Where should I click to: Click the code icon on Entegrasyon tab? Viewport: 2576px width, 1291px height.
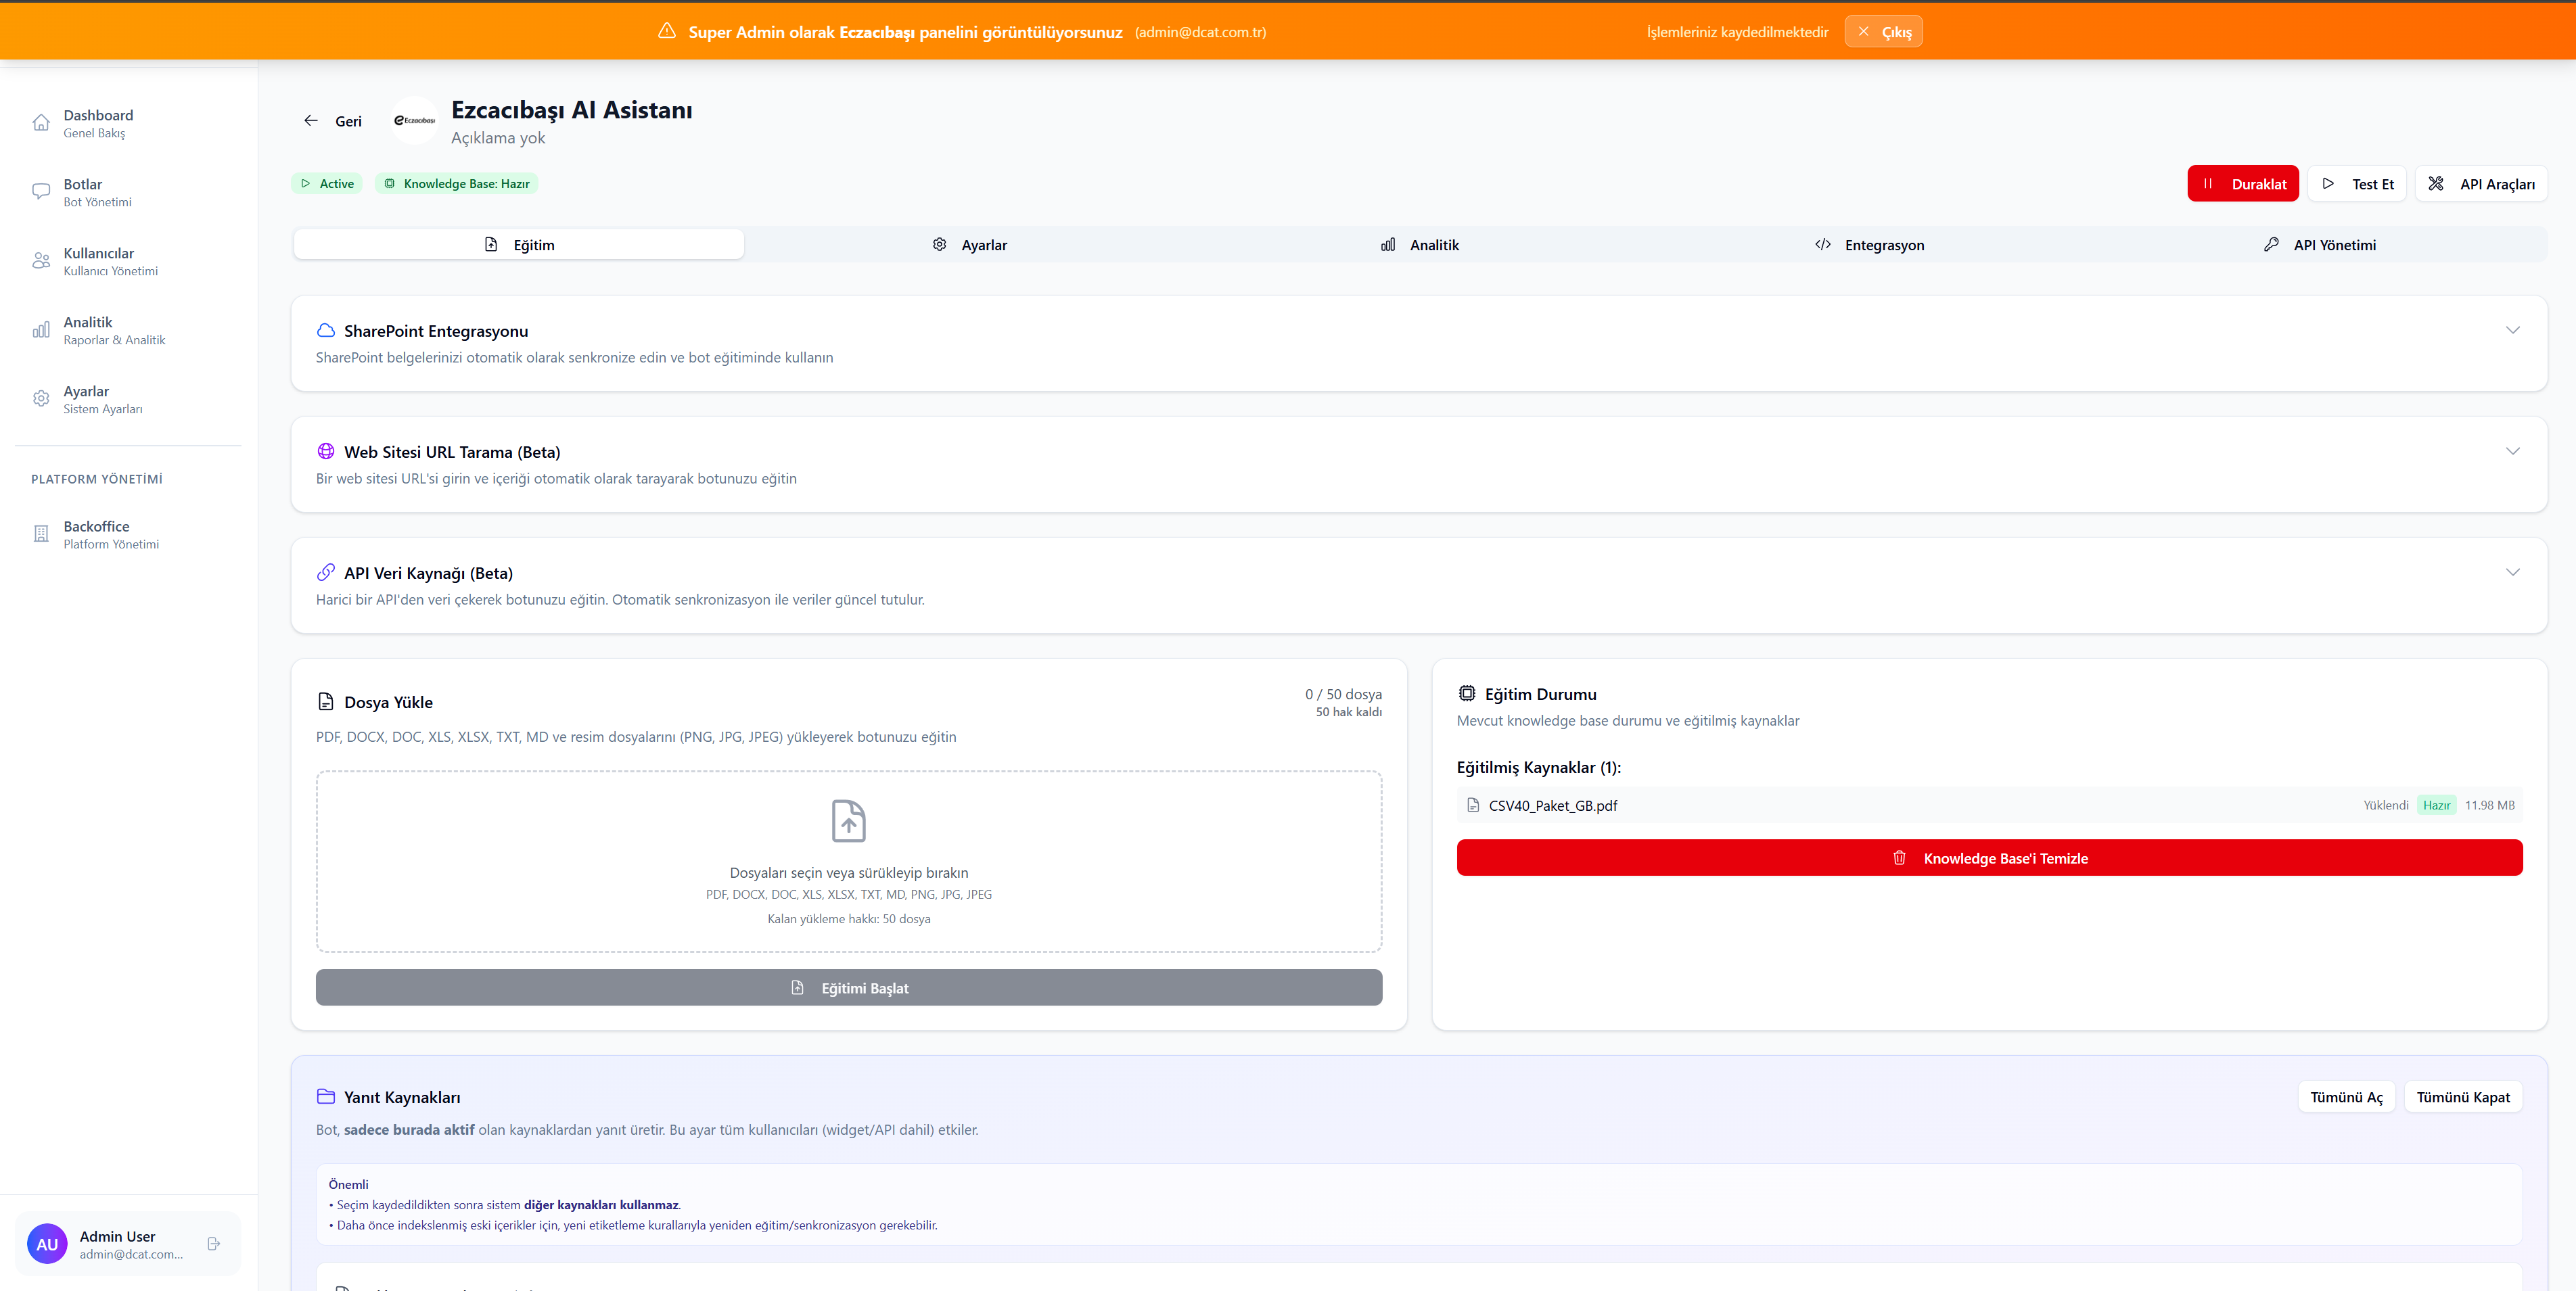pyautogui.click(x=1823, y=245)
